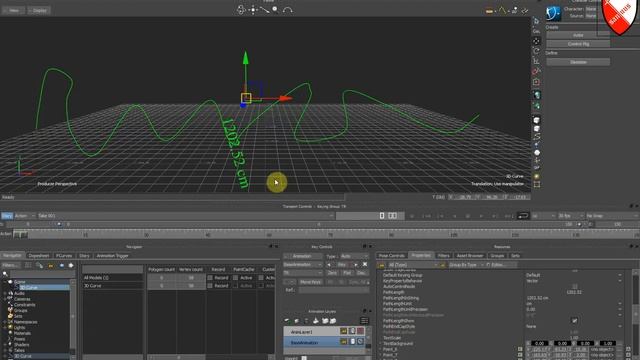Image resolution: width=640 pixels, height=360 pixels.
Task: Click the Control Rig button
Action: [578, 44]
